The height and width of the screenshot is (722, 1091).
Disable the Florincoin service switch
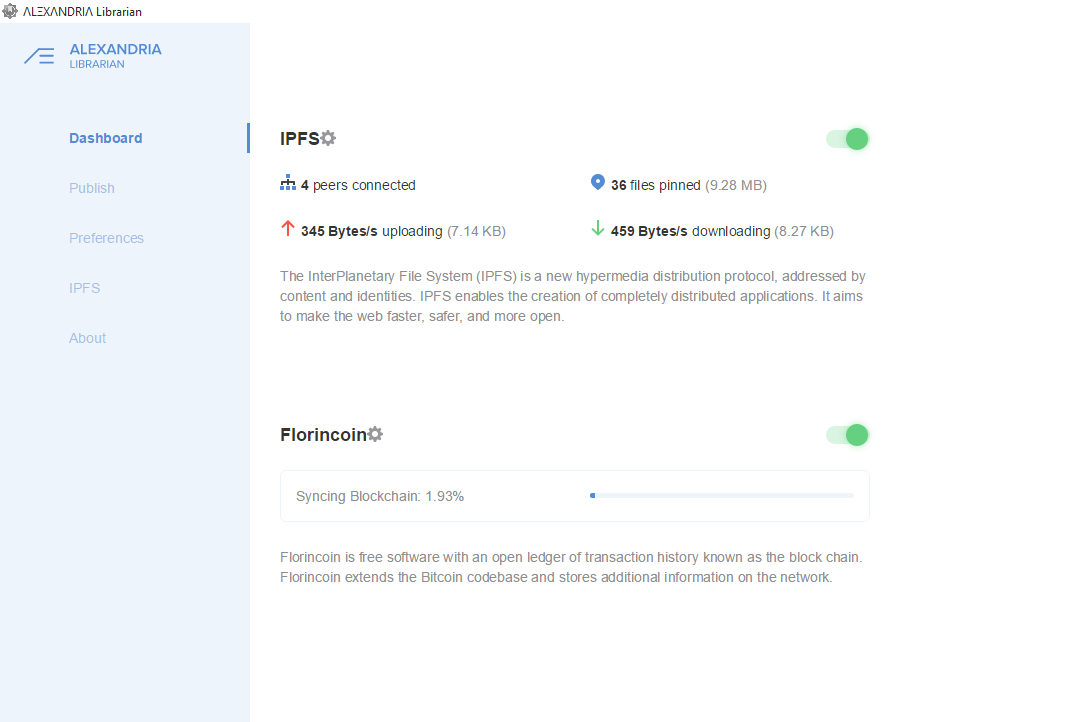pos(847,435)
